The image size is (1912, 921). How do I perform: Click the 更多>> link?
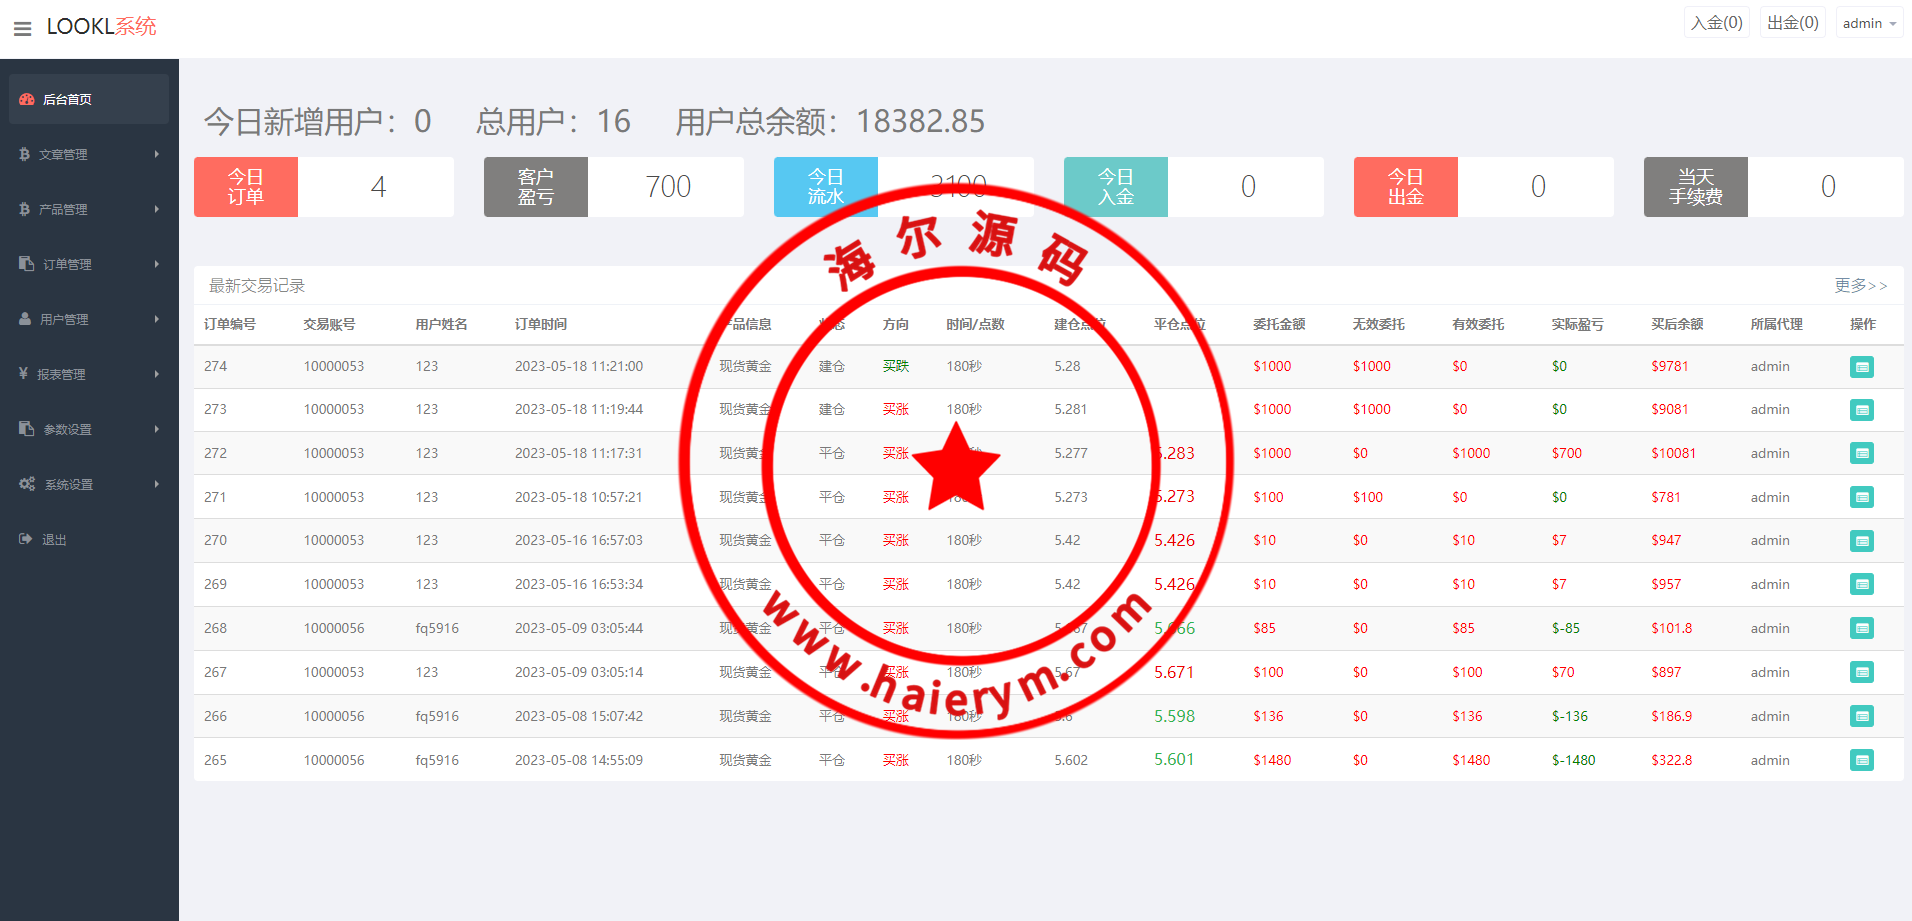[1860, 286]
